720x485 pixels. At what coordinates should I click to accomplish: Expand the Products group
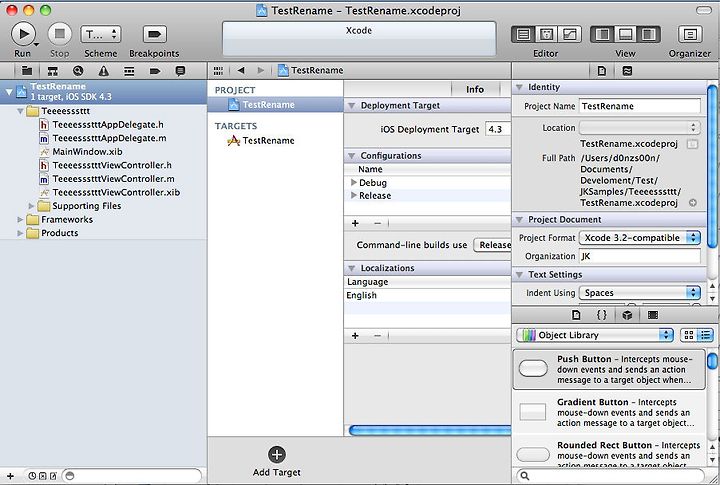(20, 233)
